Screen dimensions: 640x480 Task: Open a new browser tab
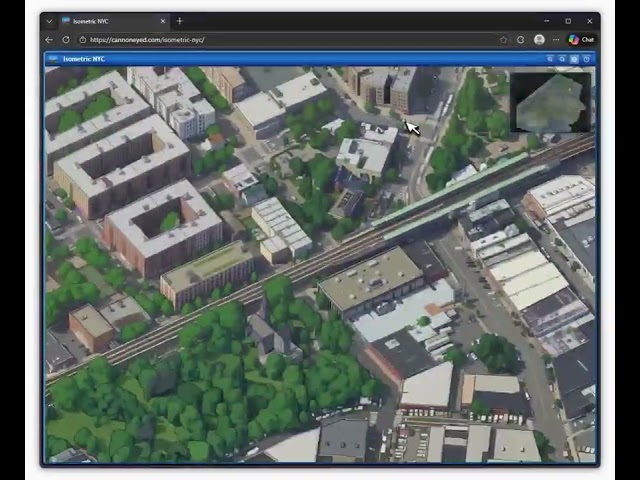[x=180, y=21]
